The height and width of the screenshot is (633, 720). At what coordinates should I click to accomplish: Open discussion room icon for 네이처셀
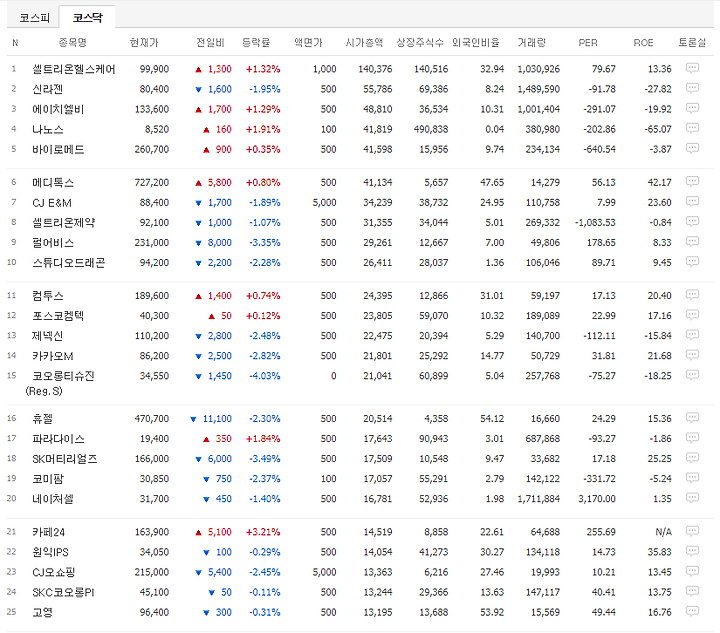pyautogui.click(x=692, y=499)
